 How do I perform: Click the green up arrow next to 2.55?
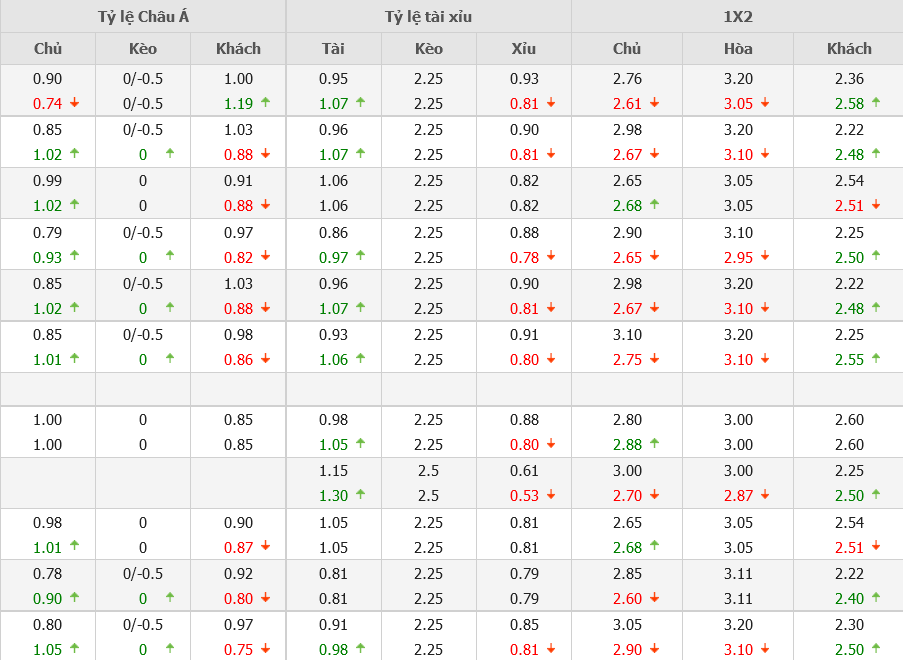click(876, 358)
